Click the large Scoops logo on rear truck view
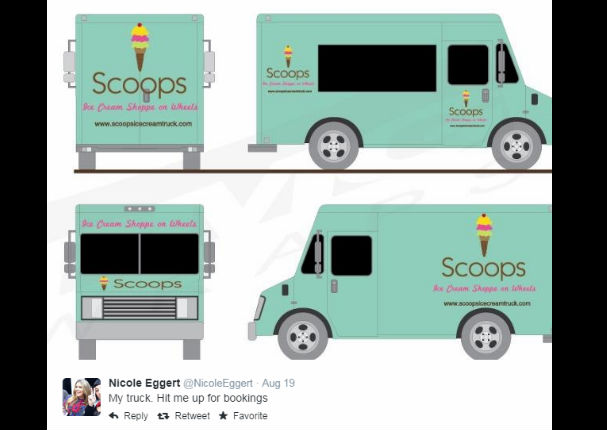Image resolution: width=607 pixels, height=430 pixels. [139, 84]
